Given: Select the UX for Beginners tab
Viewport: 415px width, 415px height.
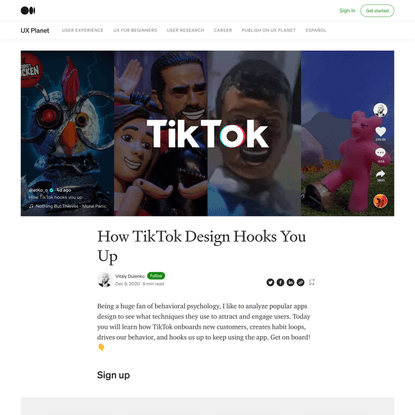Looking at the screenshot, I should tap(135, 30).
